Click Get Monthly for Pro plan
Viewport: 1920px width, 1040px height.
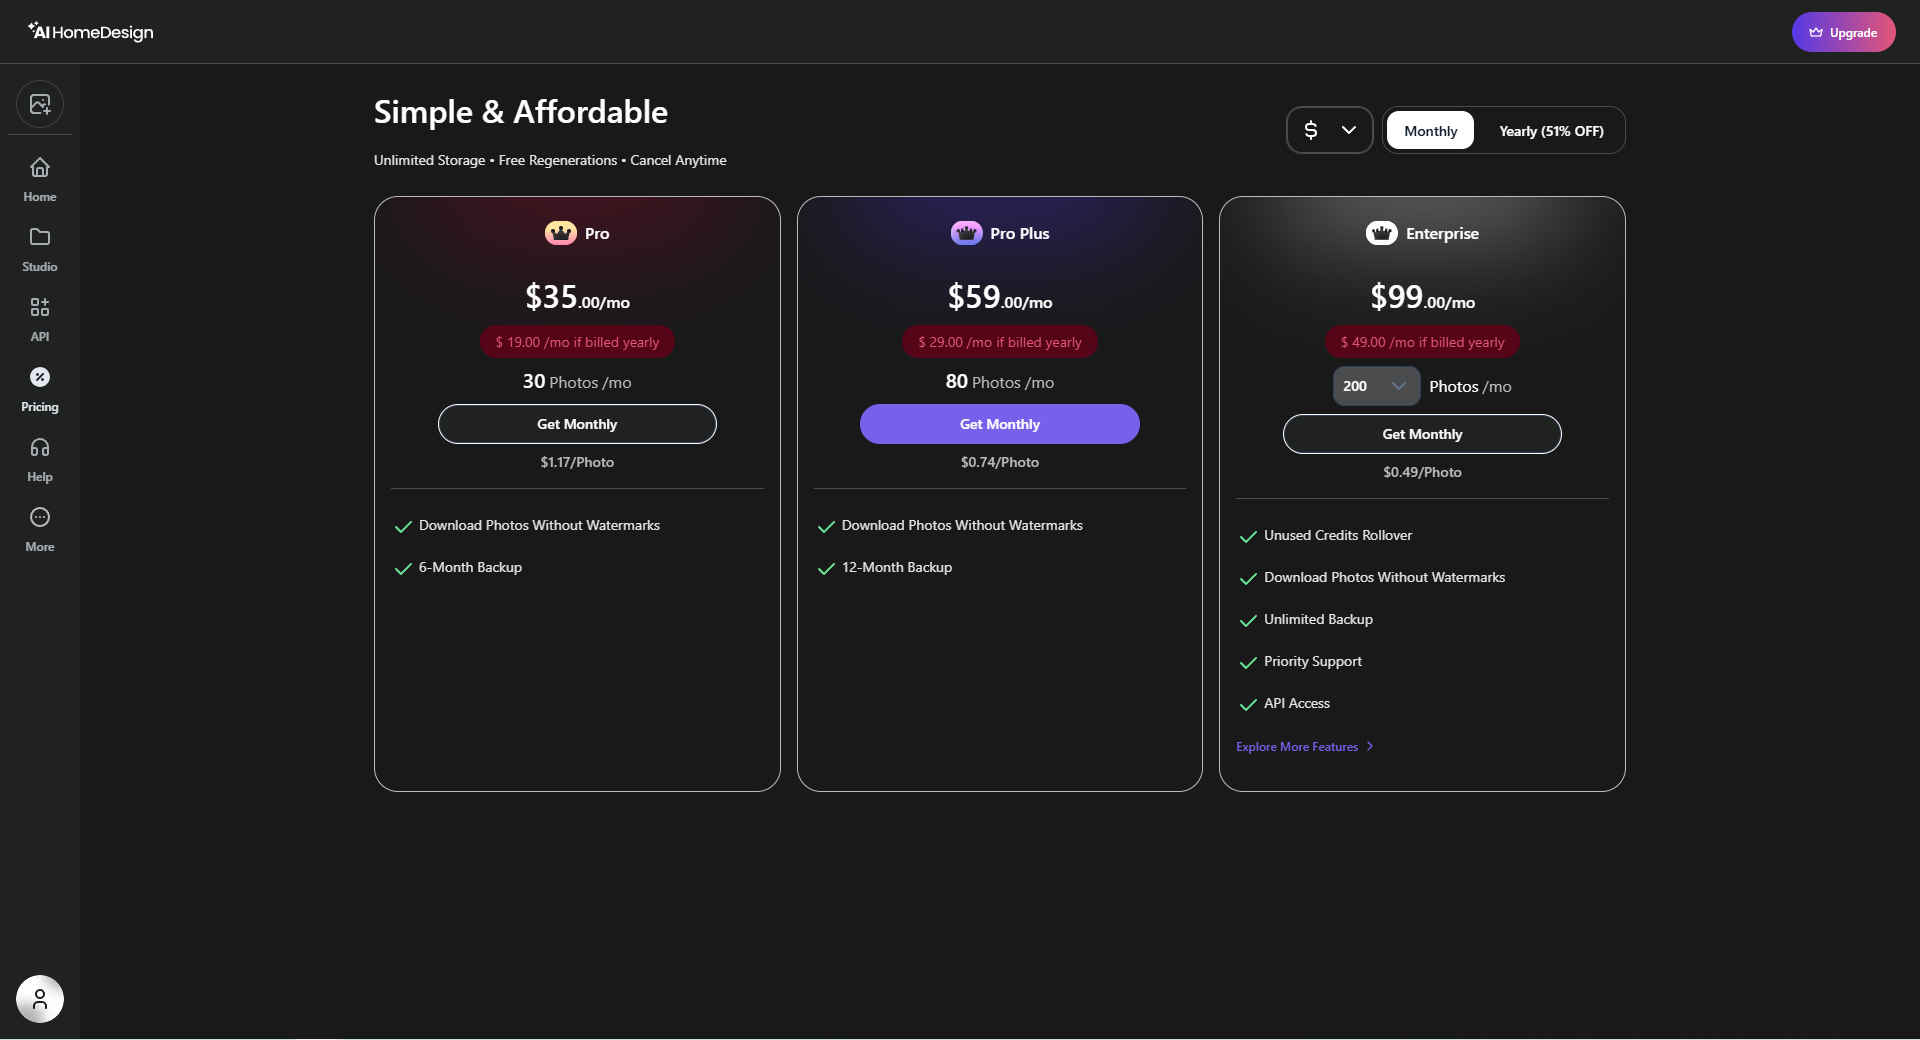click(577, 424)
